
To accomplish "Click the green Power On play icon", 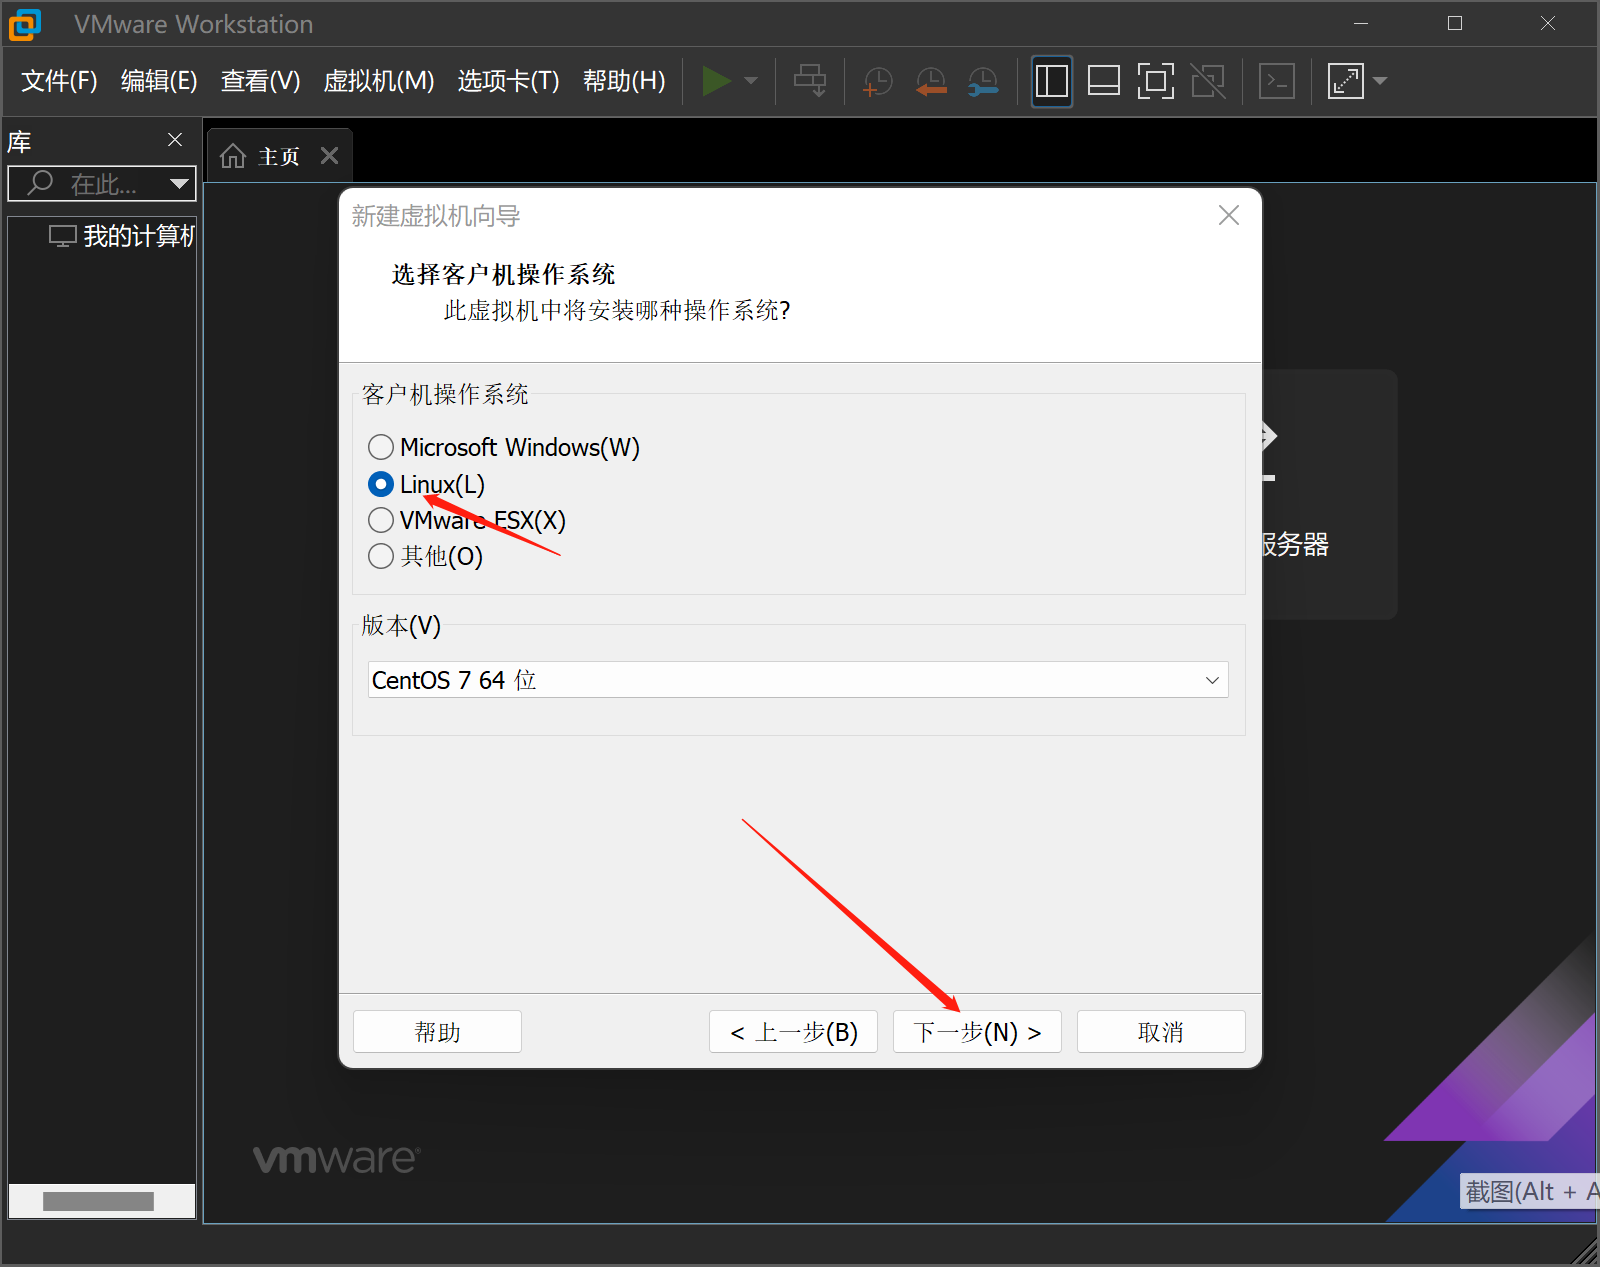I will [716, 81].
